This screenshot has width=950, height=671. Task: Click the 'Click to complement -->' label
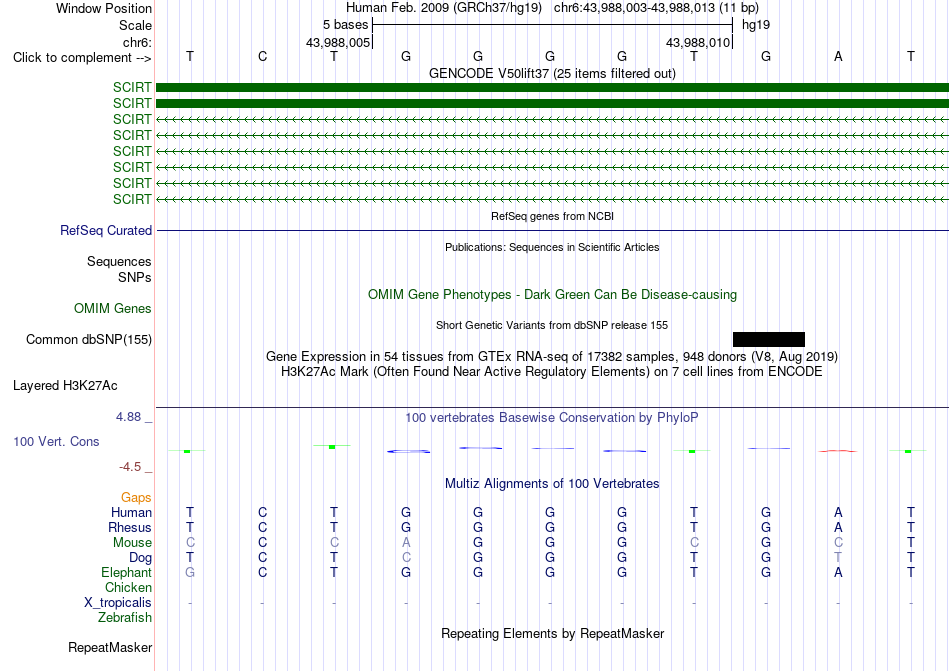82,58
